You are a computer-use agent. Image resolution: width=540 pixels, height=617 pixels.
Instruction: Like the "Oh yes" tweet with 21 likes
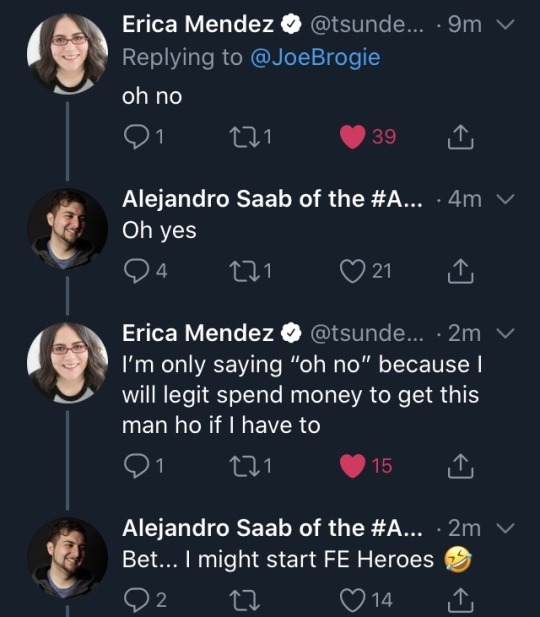pyautogui.click(x=353, y=271)
